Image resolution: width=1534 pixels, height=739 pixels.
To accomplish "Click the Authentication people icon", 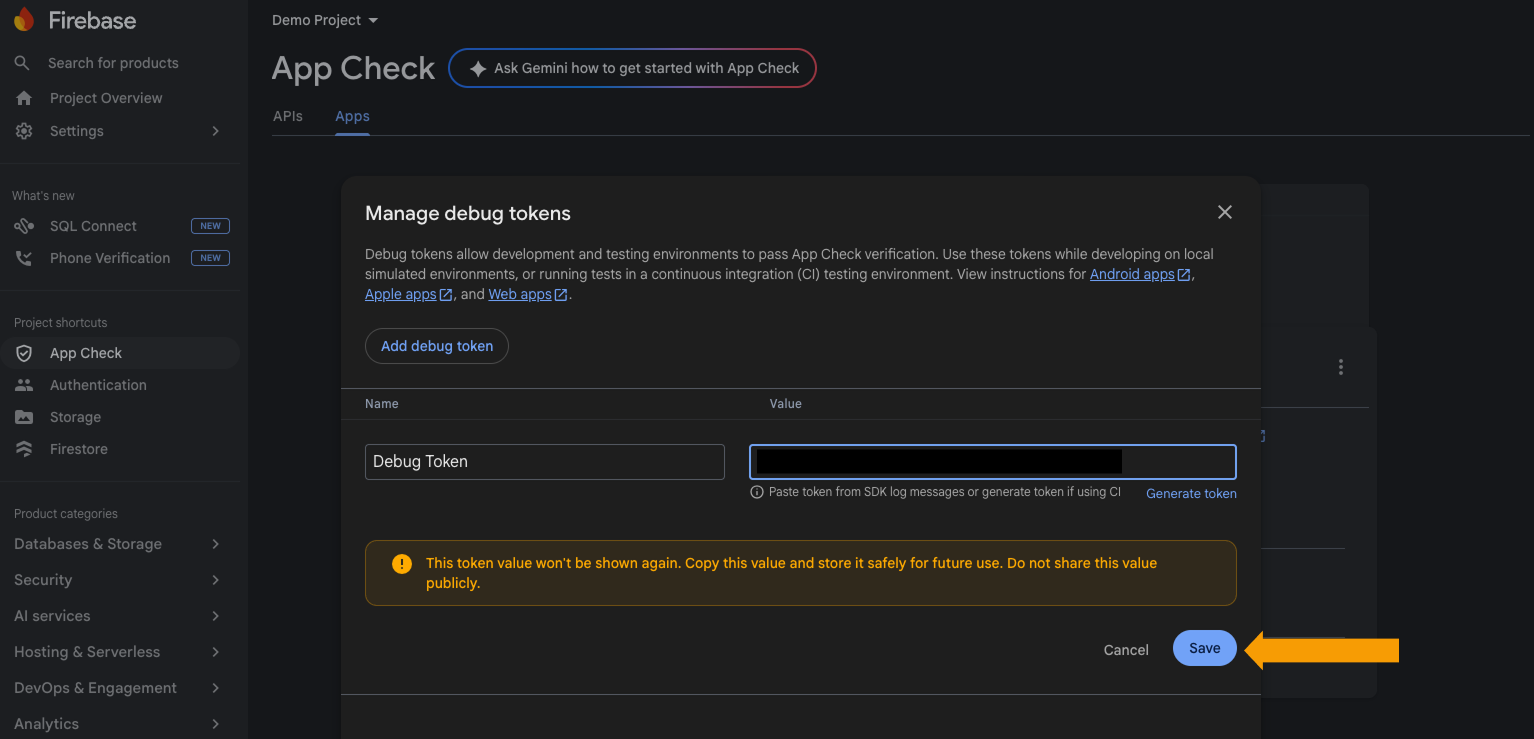I will point(24,385).
